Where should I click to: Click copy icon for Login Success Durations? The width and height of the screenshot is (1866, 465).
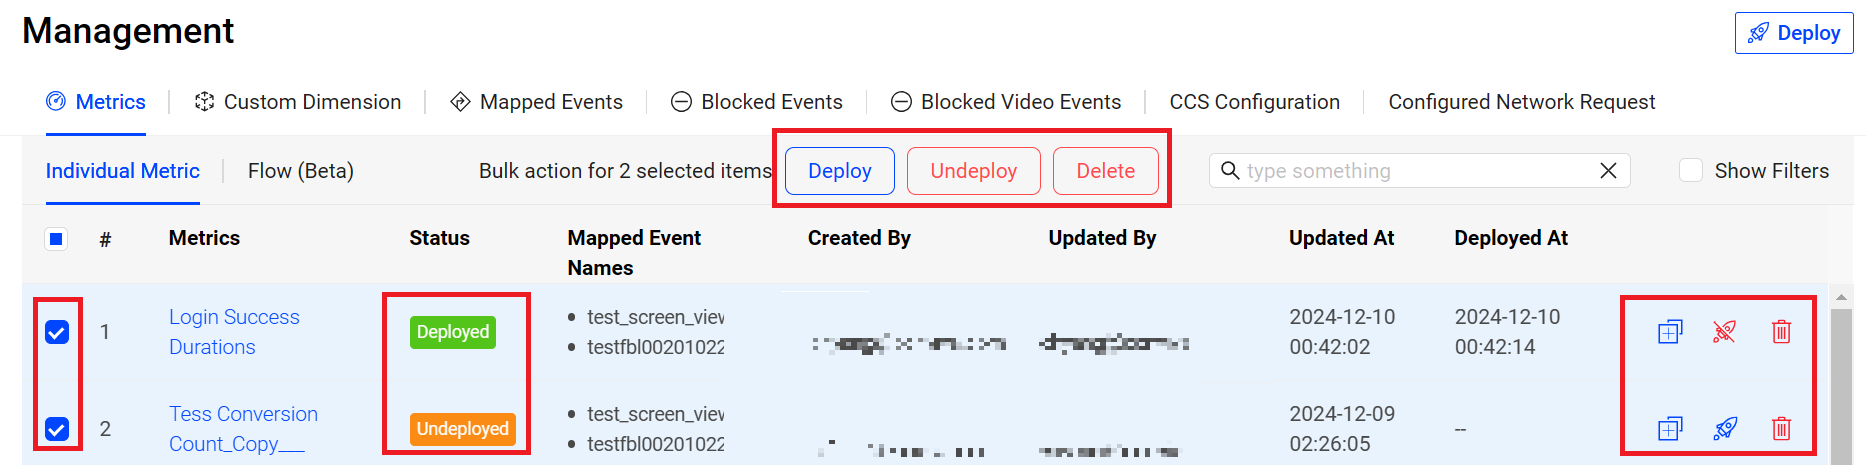click(x=1670, y=332)
